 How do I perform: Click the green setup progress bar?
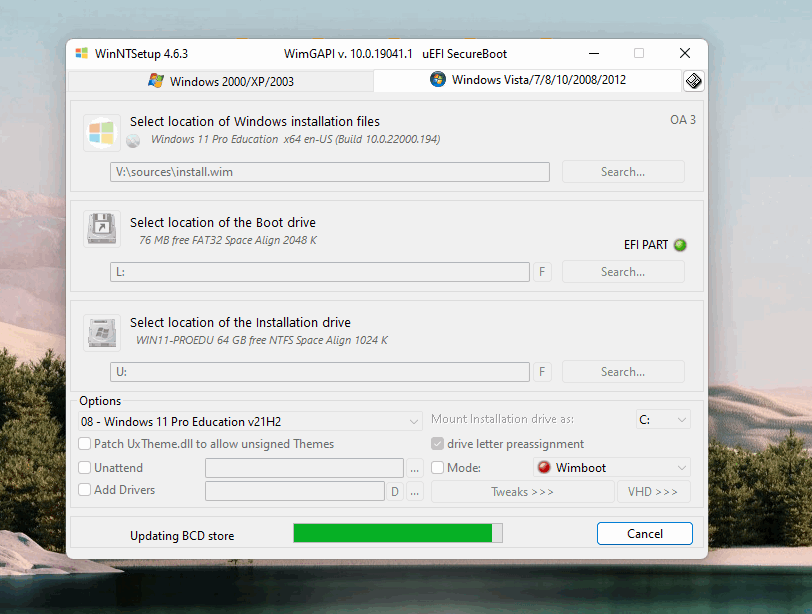[x=398, y=533]
